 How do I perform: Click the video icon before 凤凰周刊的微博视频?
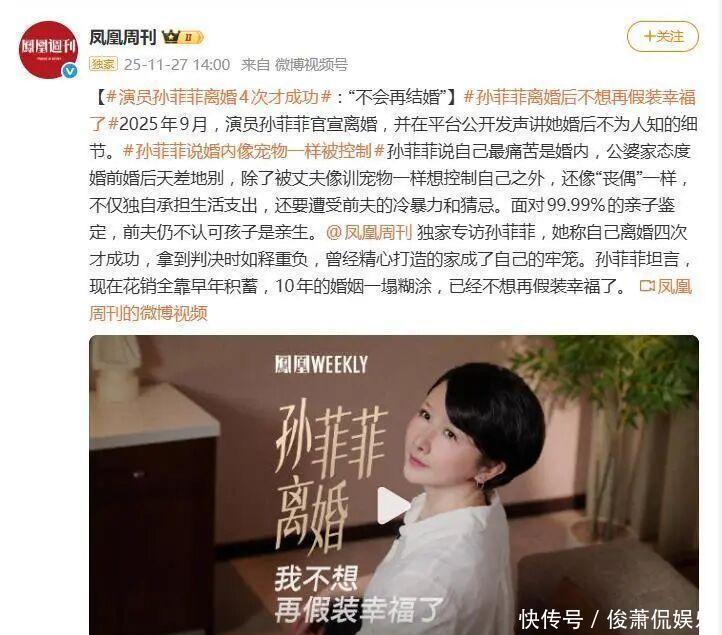[x=647, y=286]
